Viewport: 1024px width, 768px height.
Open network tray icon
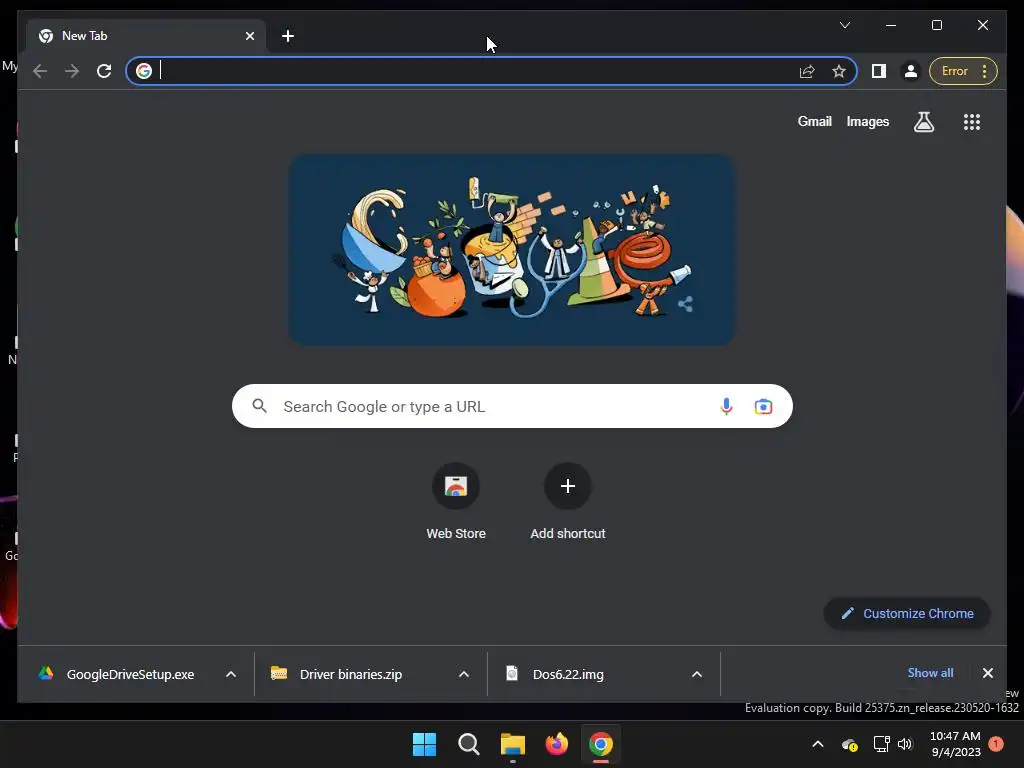pos(882,744)
